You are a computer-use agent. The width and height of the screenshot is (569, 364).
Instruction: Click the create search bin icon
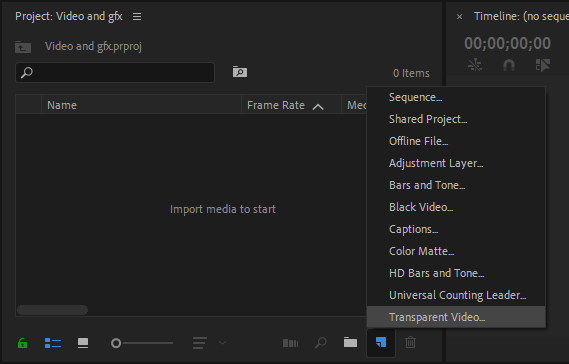240,72
